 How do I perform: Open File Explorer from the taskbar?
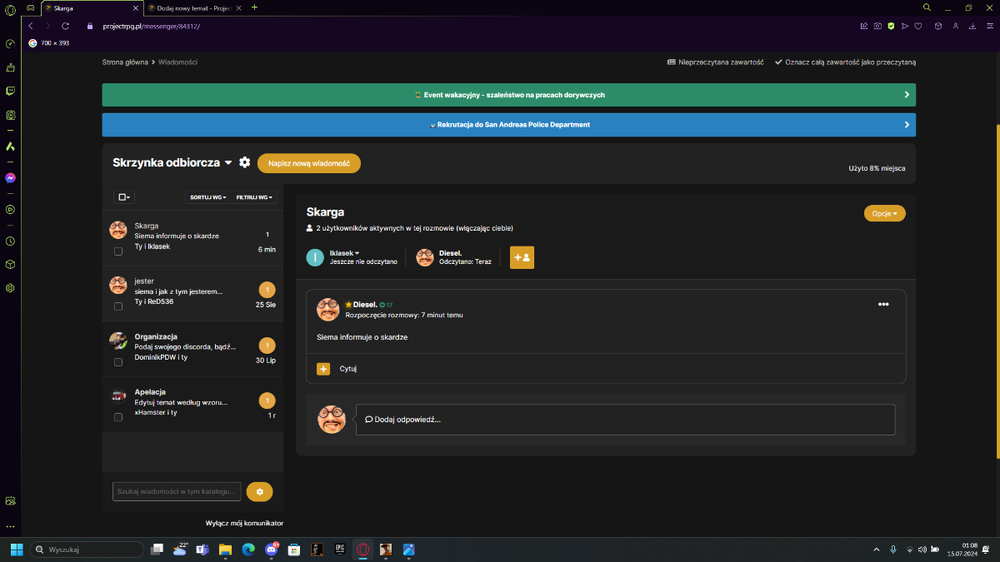[x=225, y=549]
